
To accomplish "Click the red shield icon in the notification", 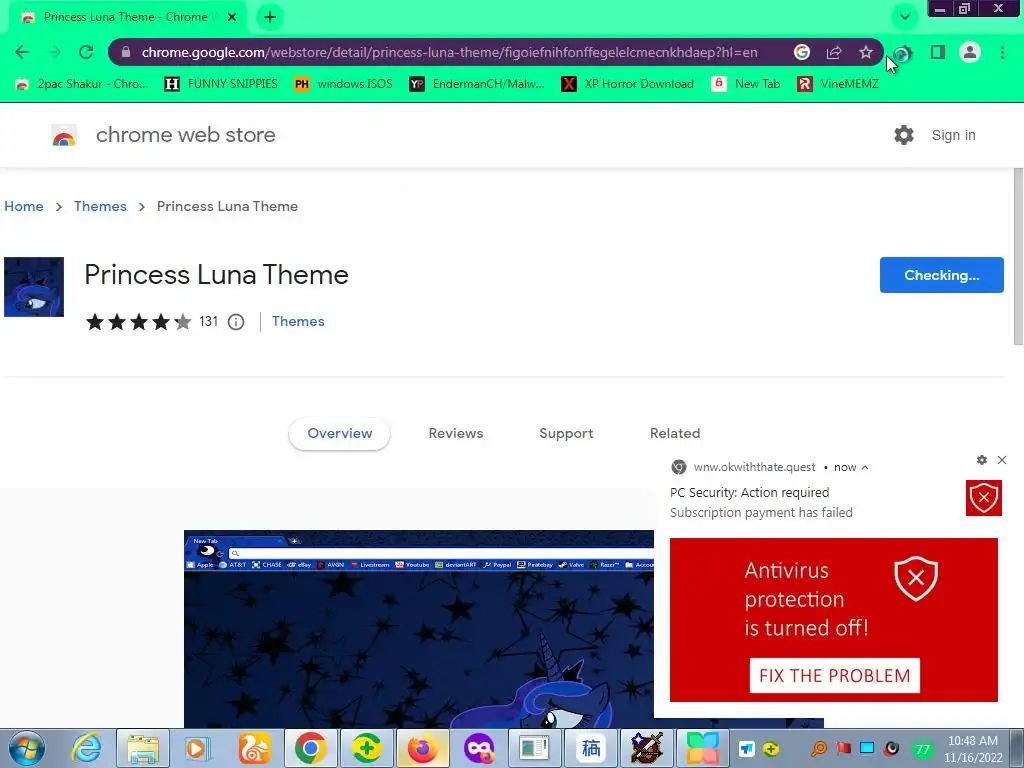I will [x=984, y=498].
